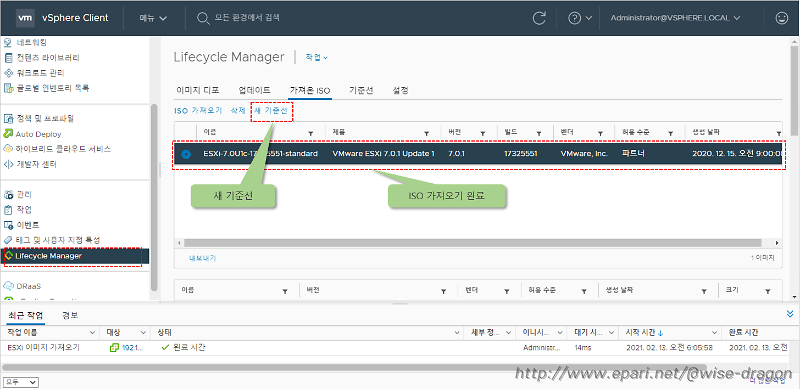Click the VMware, Inc. vendor cell
Screen dimensions: 800x389
pos(584,154)
